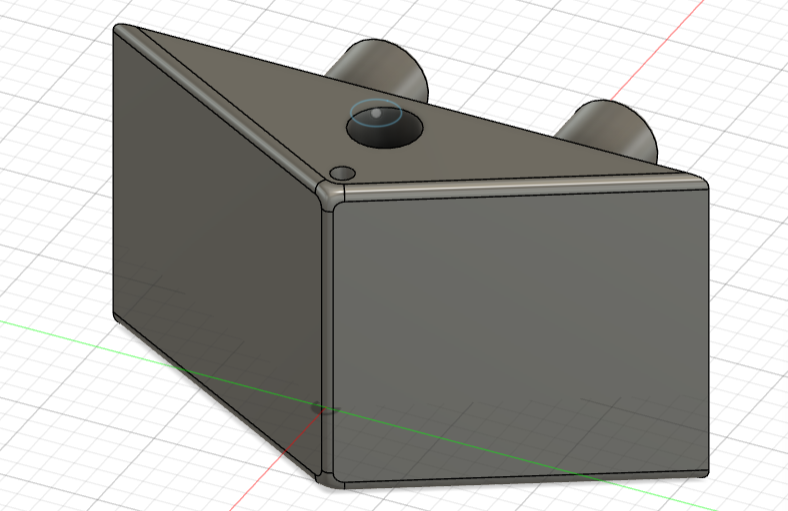The image size is (788, 511).
Task: Select the large countersunk hole on top face
Action: coord(384,130)
